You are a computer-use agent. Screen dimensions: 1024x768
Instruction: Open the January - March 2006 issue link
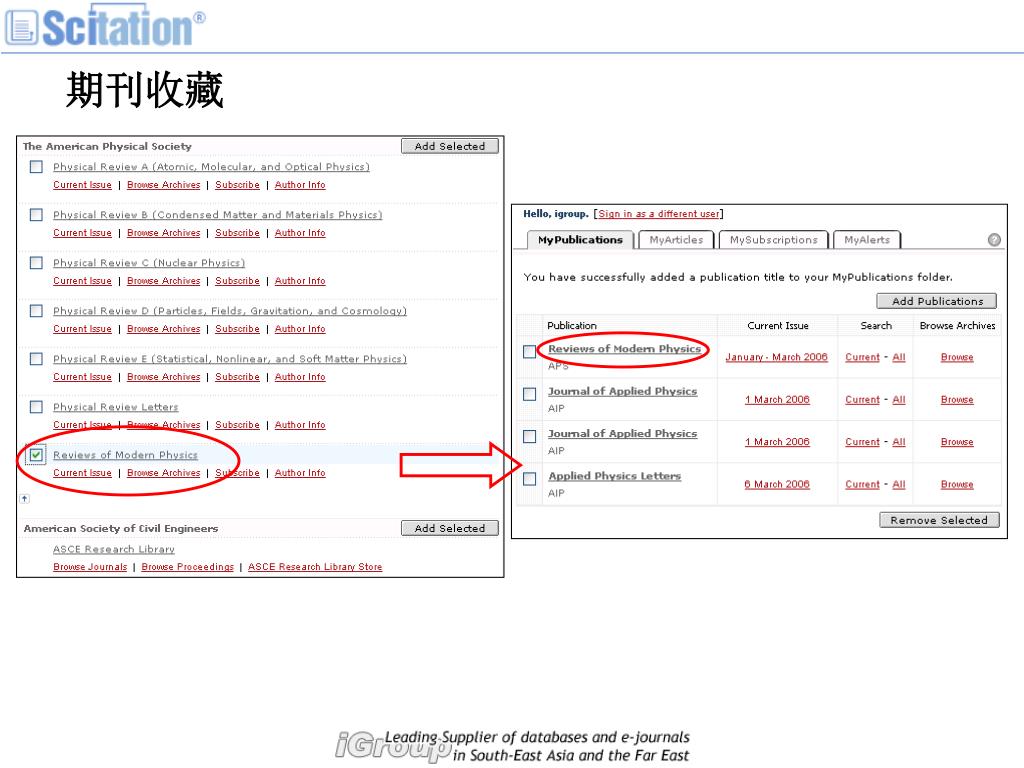(x=776, y=357)
